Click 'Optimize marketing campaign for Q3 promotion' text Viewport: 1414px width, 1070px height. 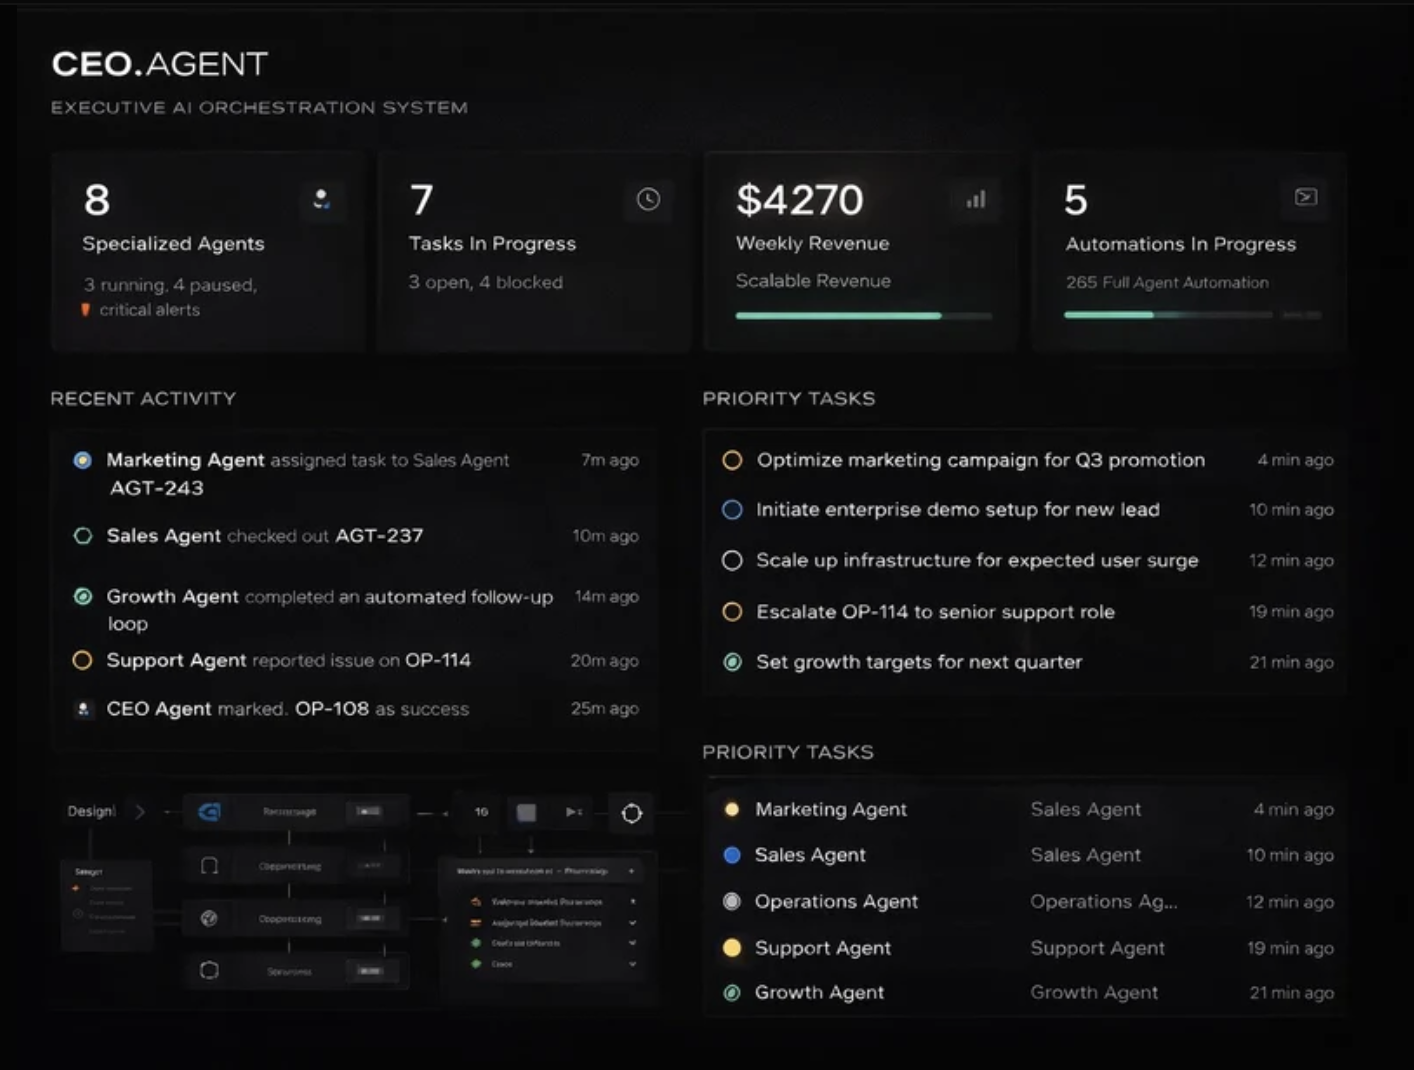tap(981, 460)
